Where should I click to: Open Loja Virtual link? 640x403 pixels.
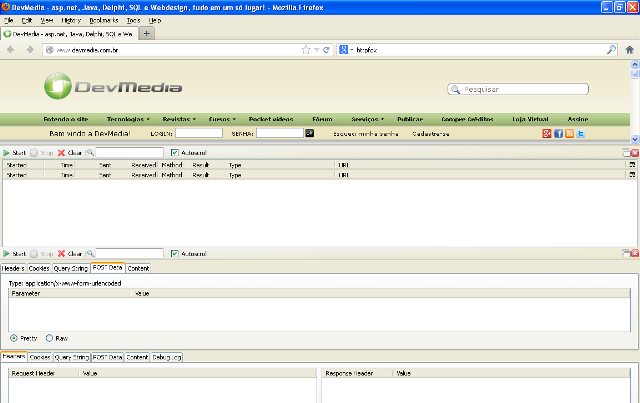tap(530, 119)
